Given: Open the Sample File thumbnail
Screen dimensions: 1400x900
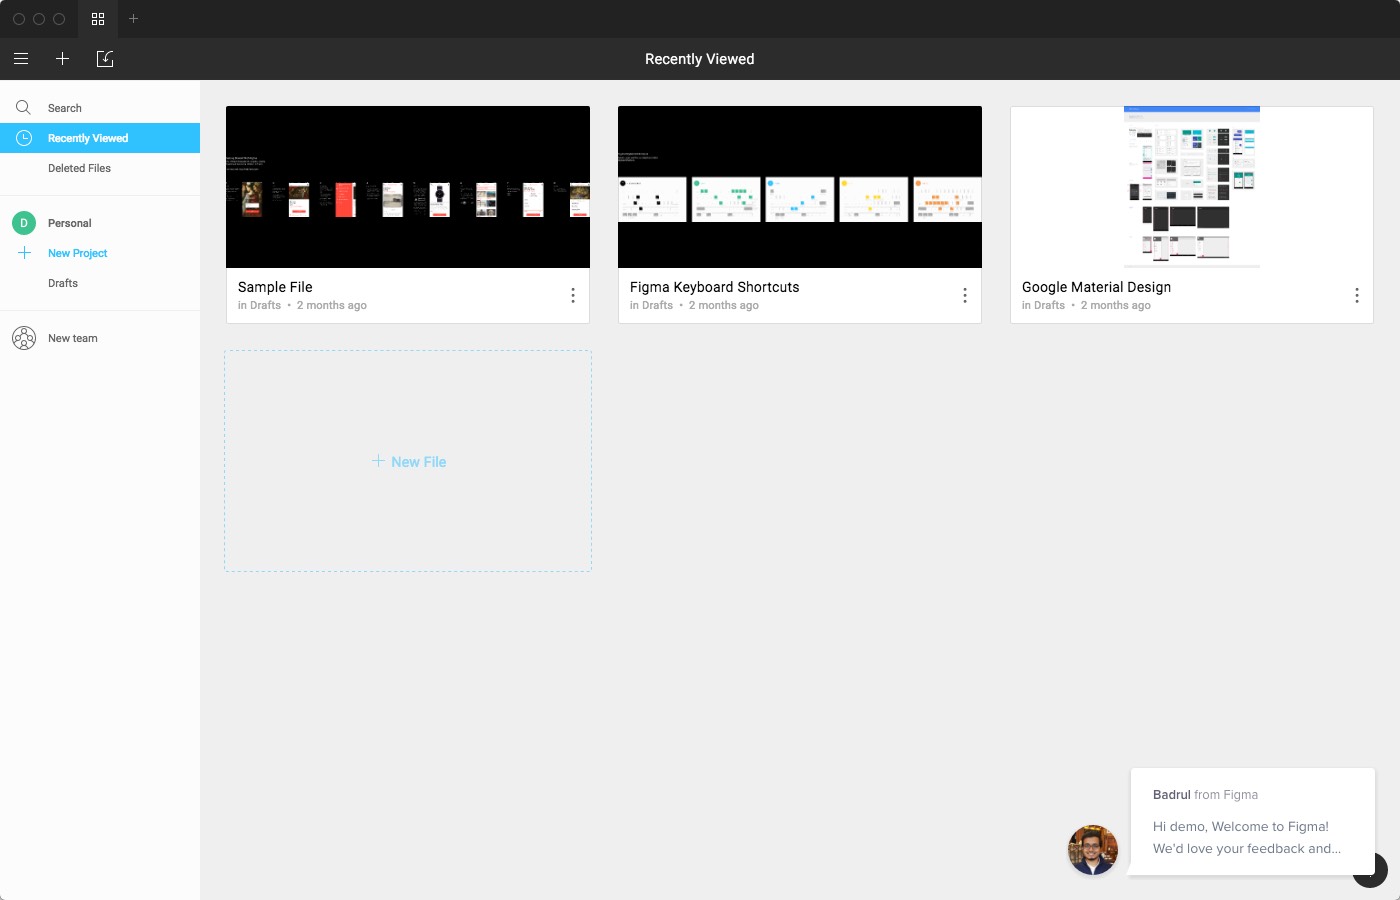Looking at the screenshot, I should coord(408,187).
